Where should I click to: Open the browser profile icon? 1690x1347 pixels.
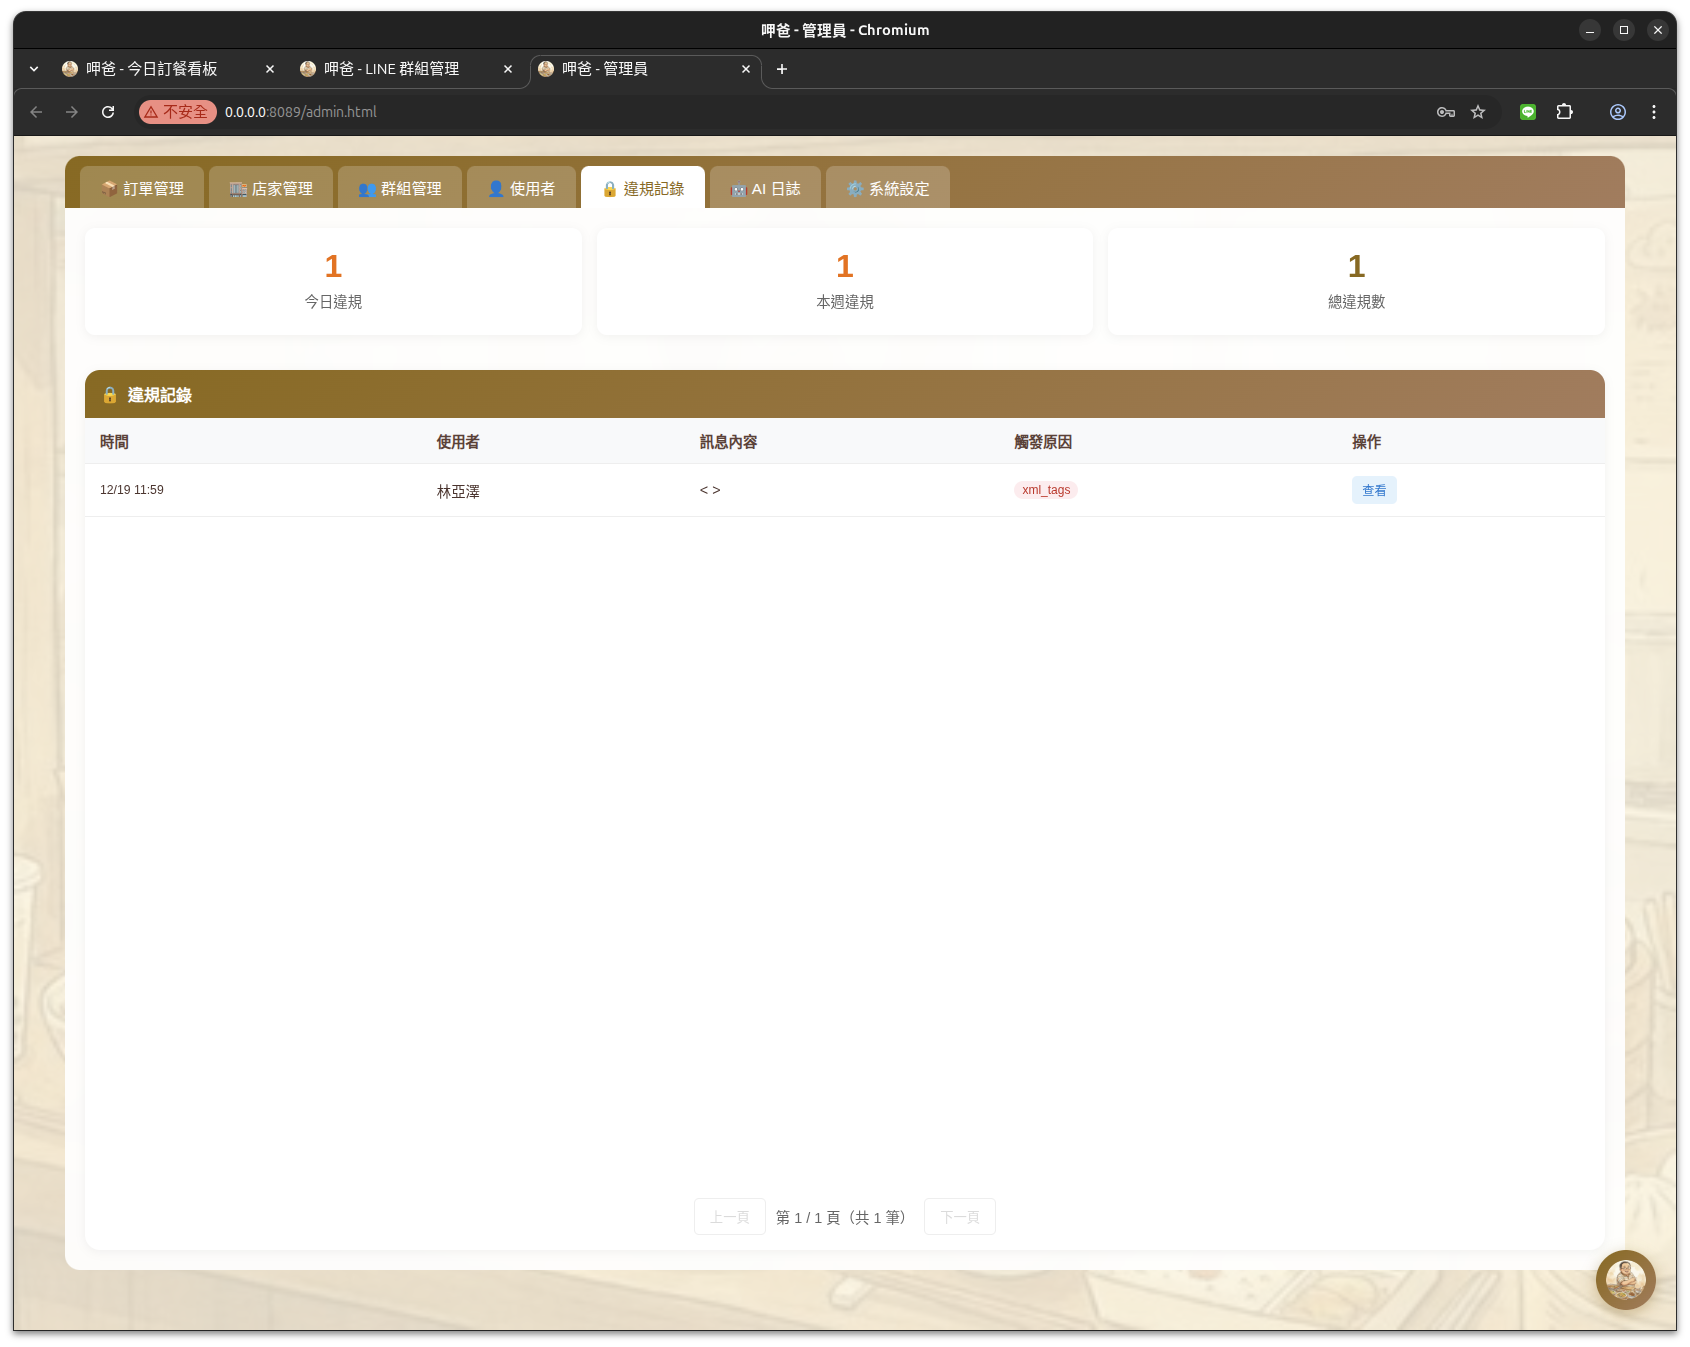tap(1617, 112)
